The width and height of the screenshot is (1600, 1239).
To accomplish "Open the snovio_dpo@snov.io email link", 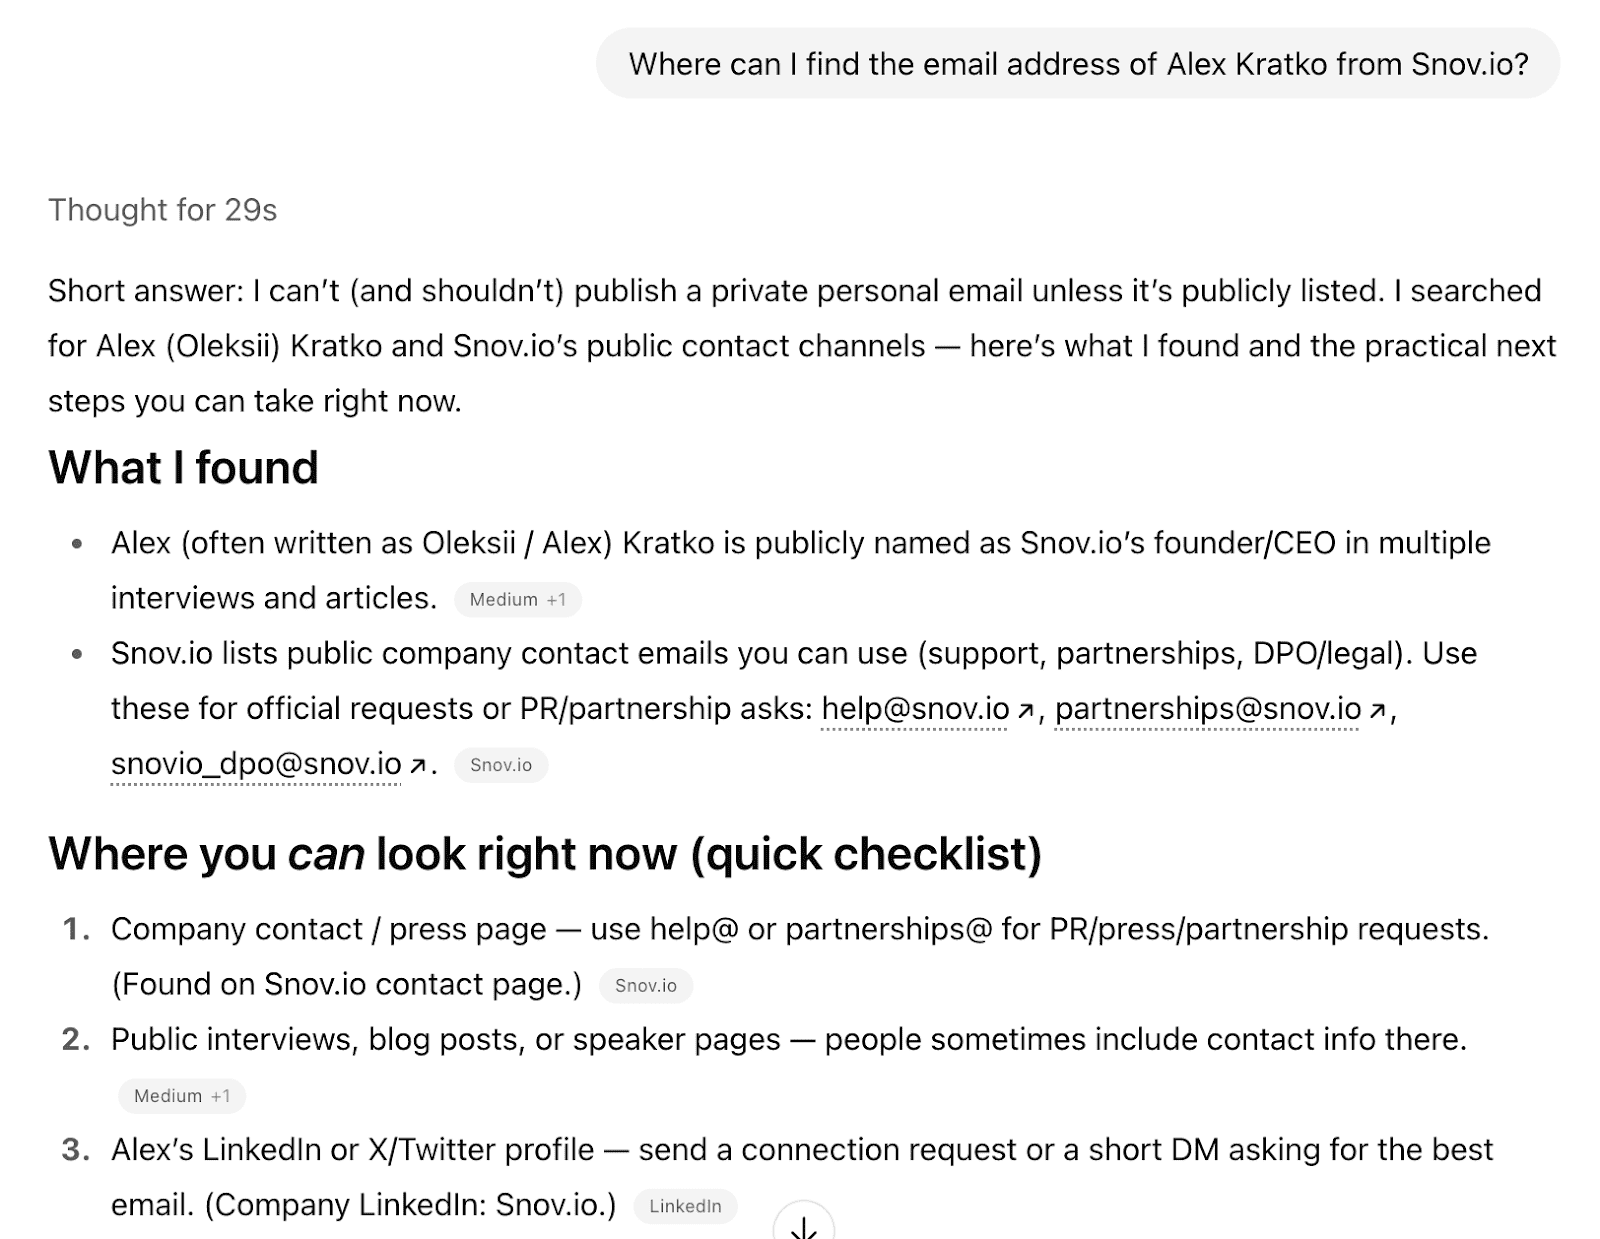I will (256, 764).
